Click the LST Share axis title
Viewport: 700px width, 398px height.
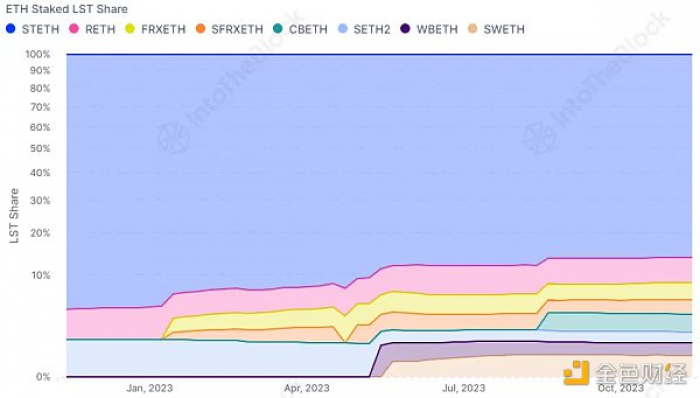tap(14, 216)
